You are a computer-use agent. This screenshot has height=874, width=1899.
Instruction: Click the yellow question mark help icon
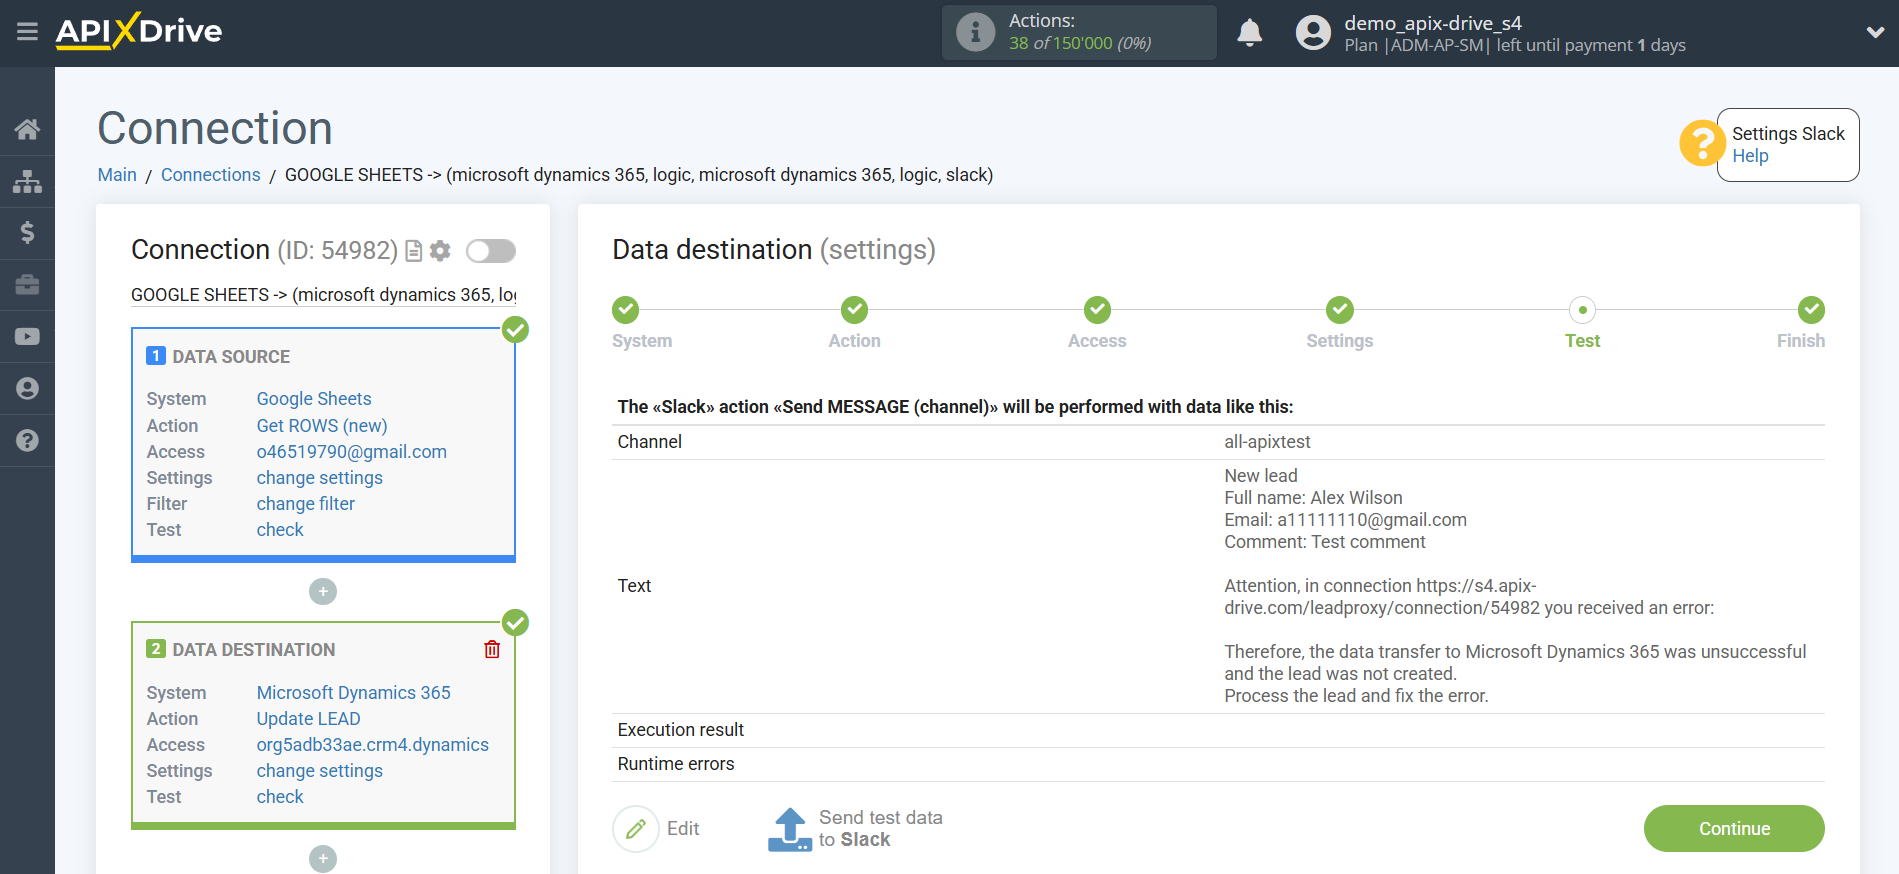[x=1701, y=144]
